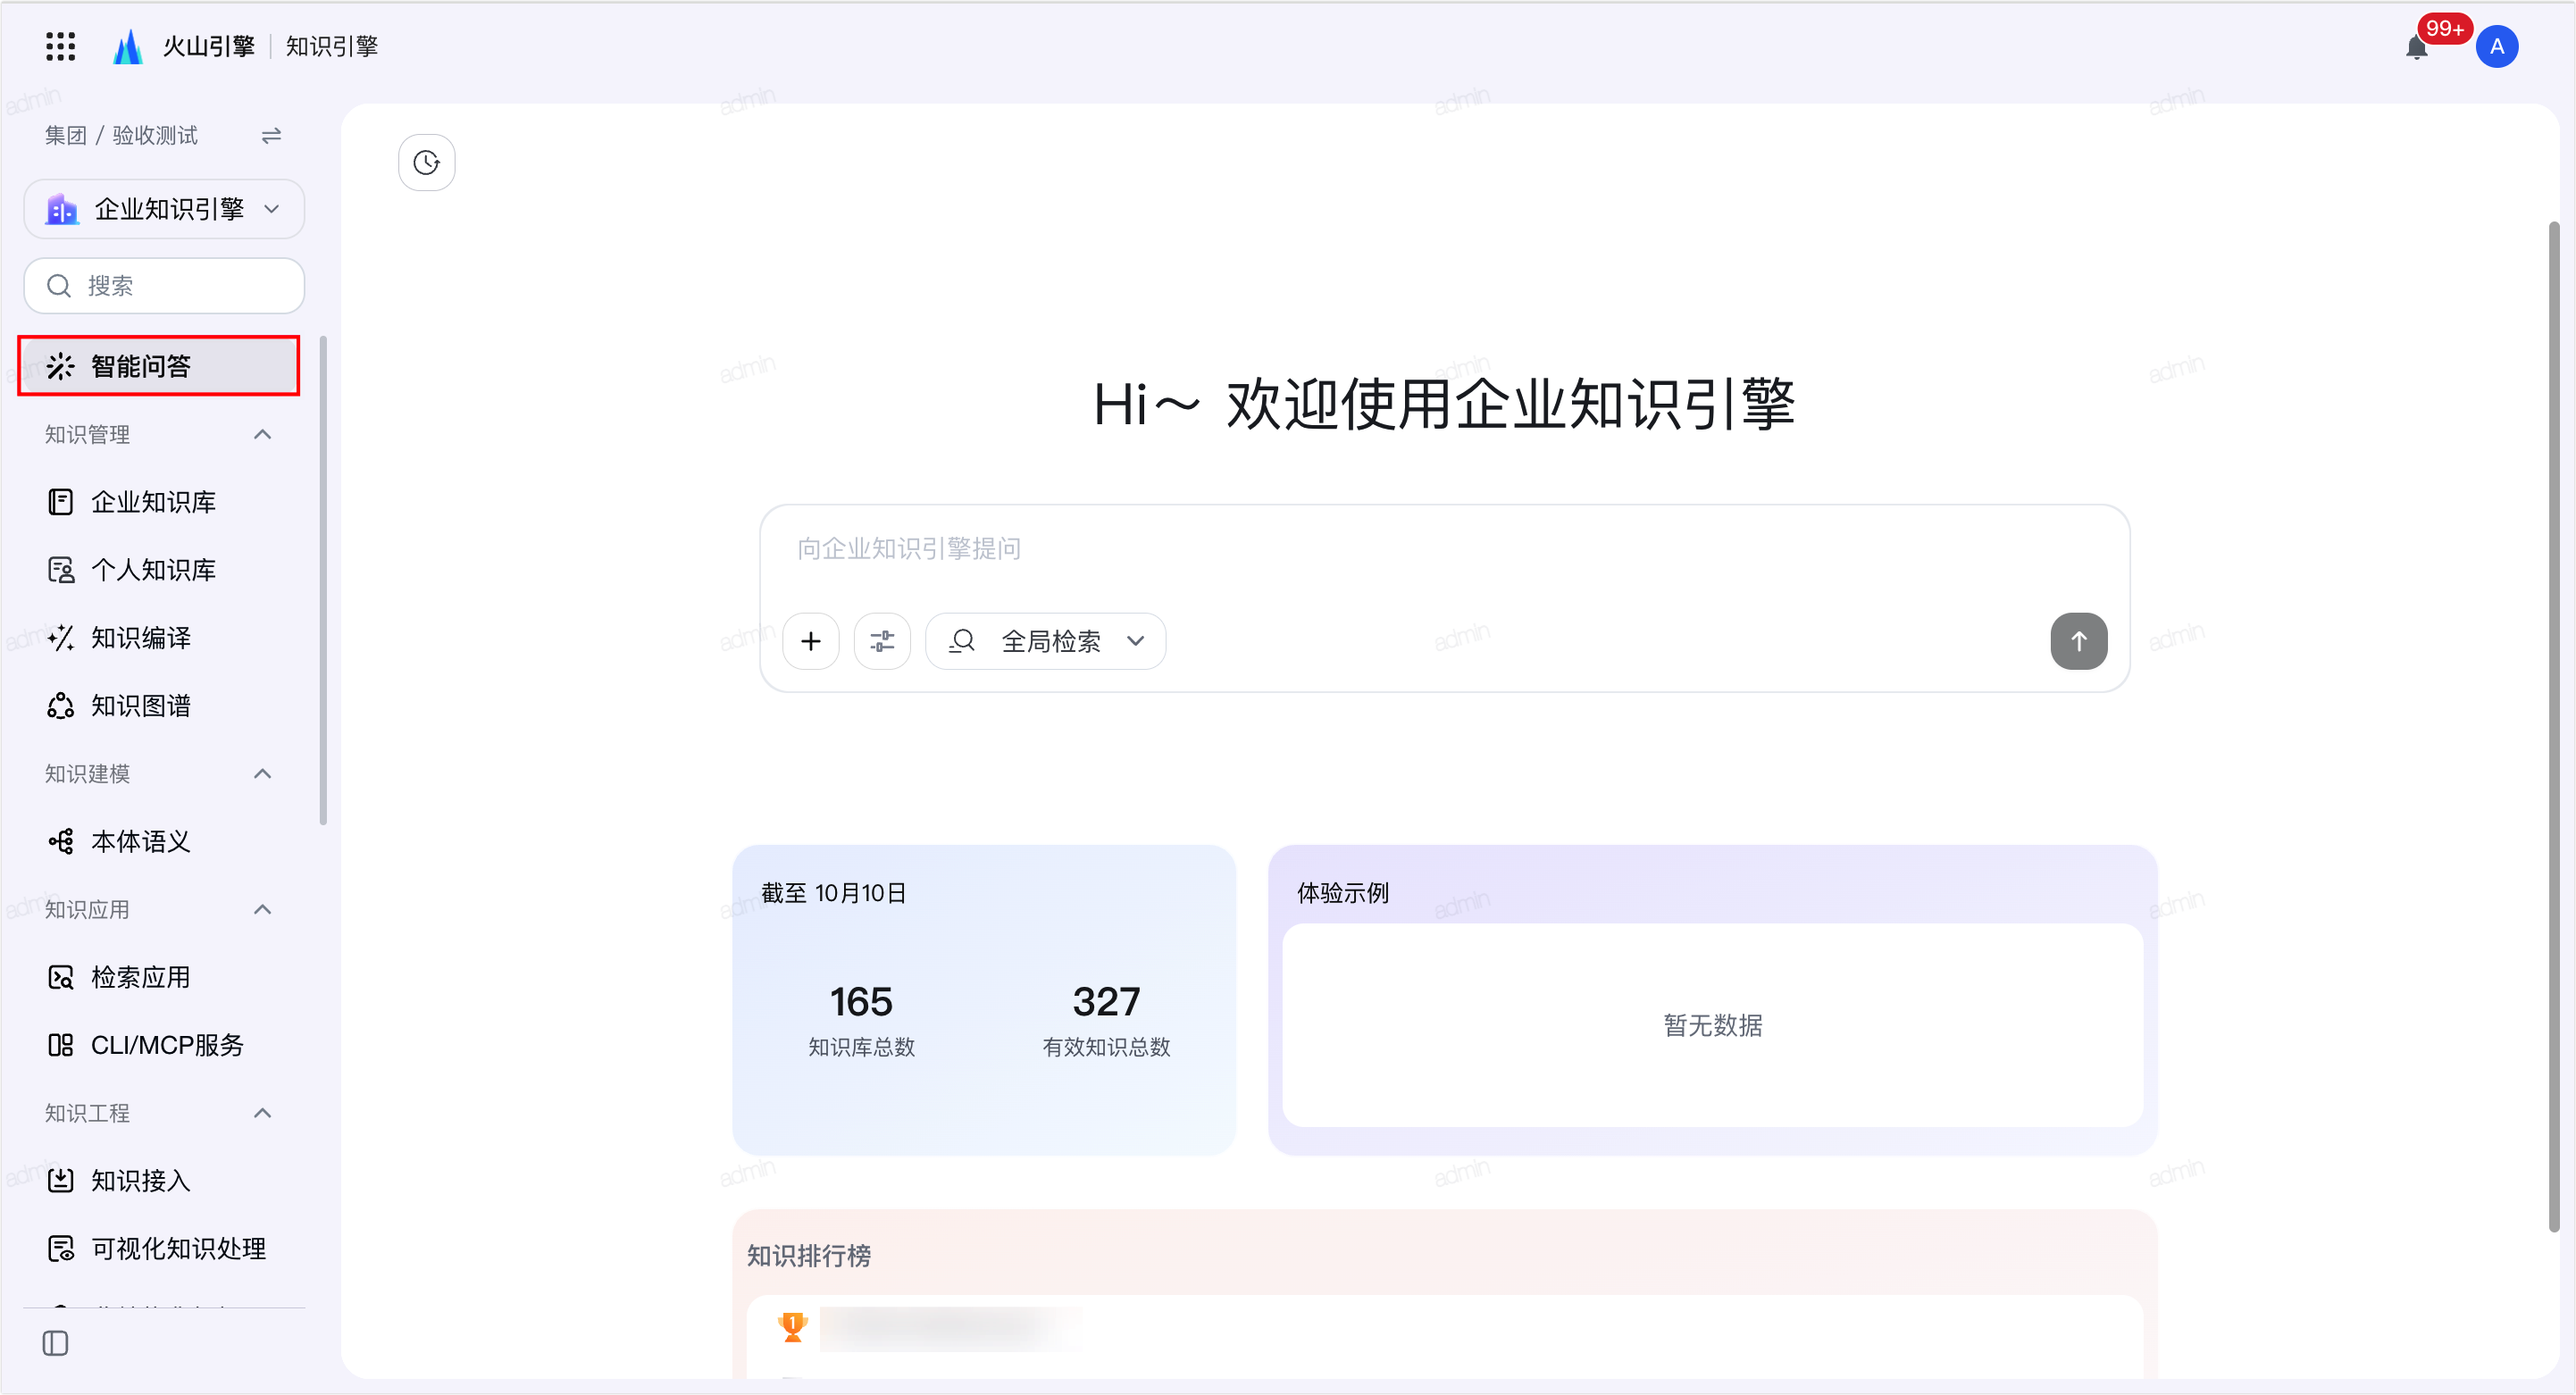Click the 165 知识库总数 statistic

point(861,1020)
